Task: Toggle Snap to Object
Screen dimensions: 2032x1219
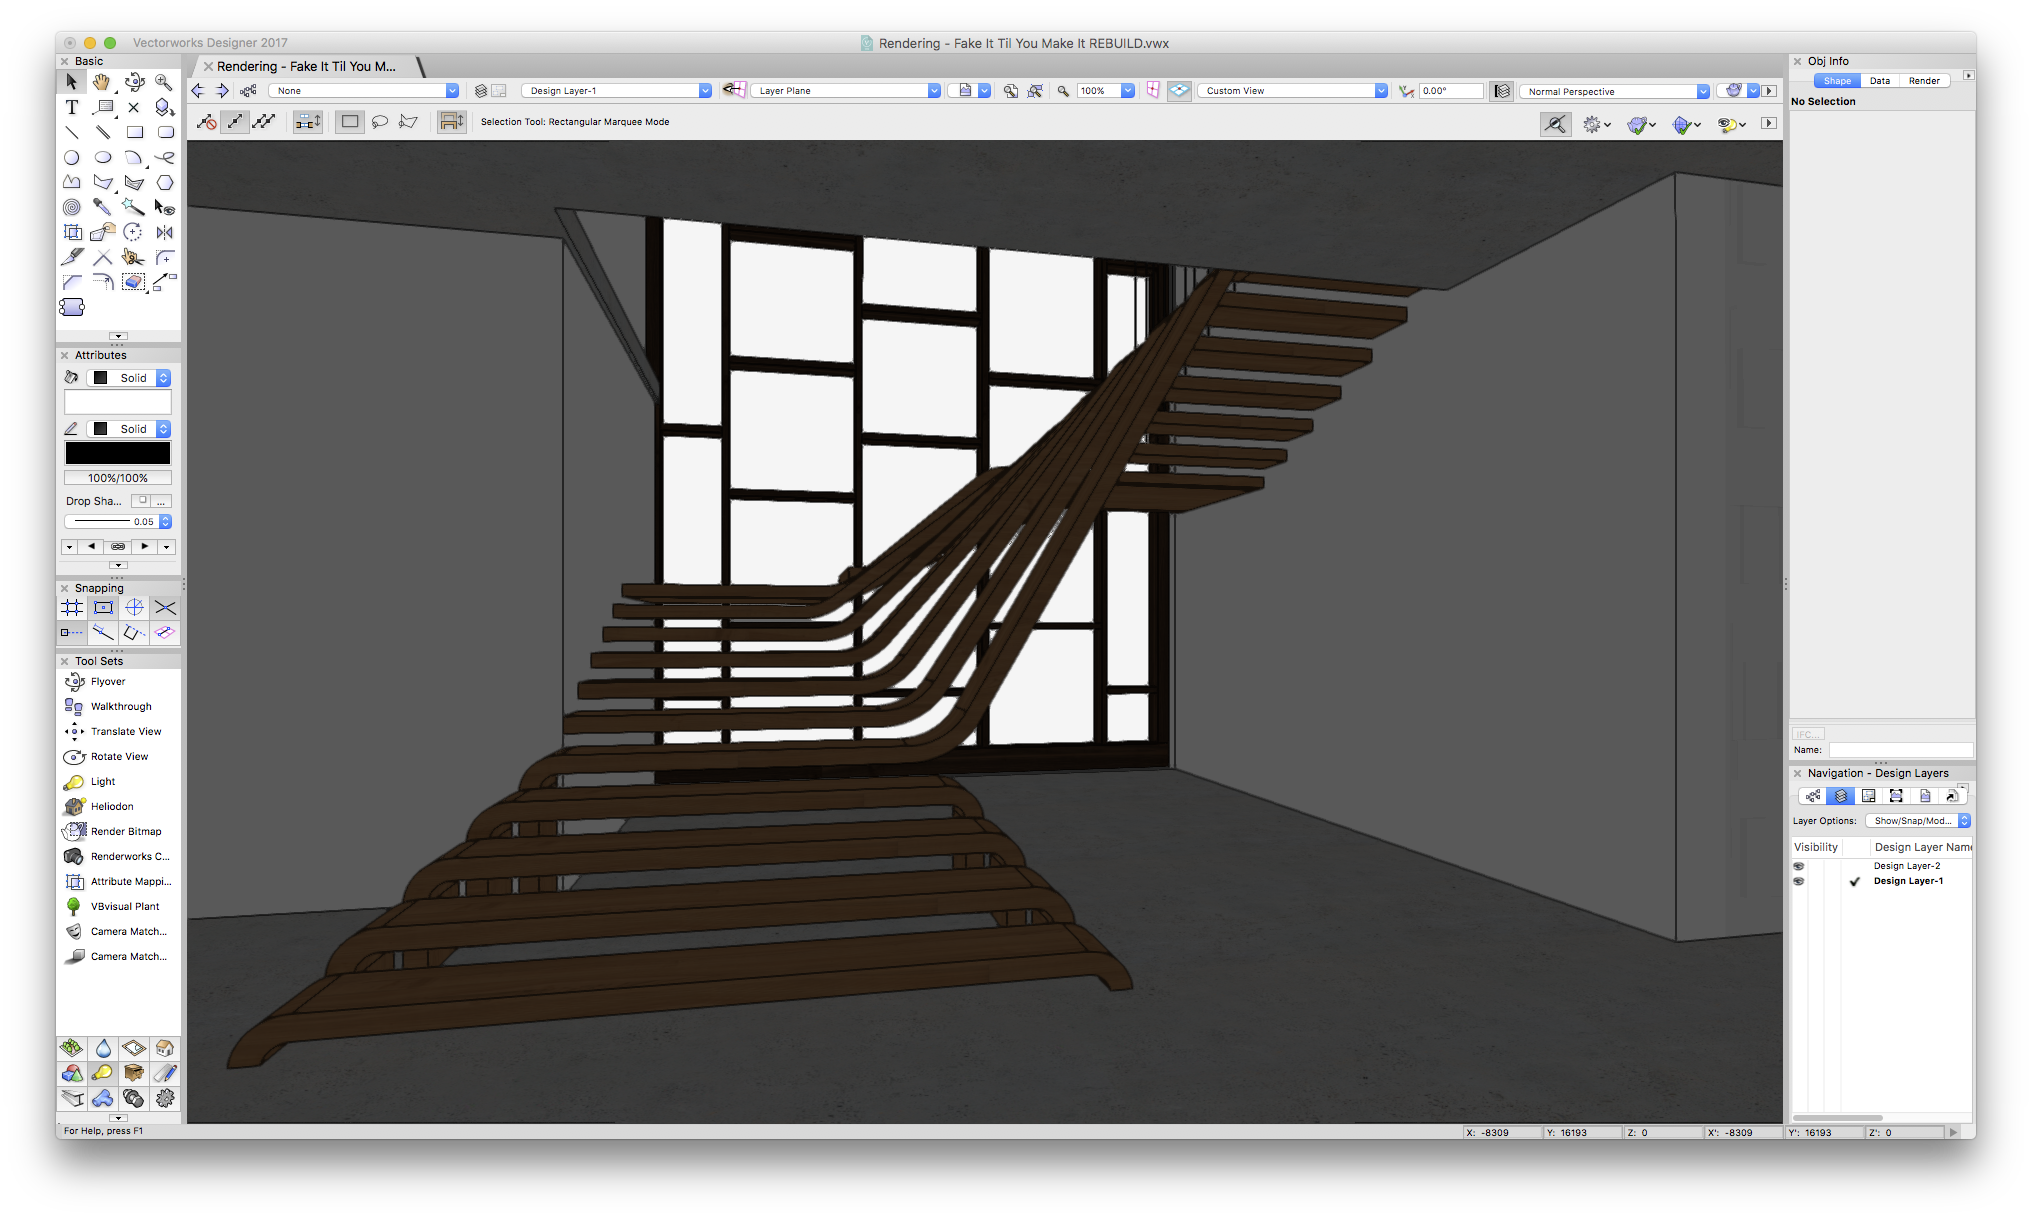Action: coord(103,607)
